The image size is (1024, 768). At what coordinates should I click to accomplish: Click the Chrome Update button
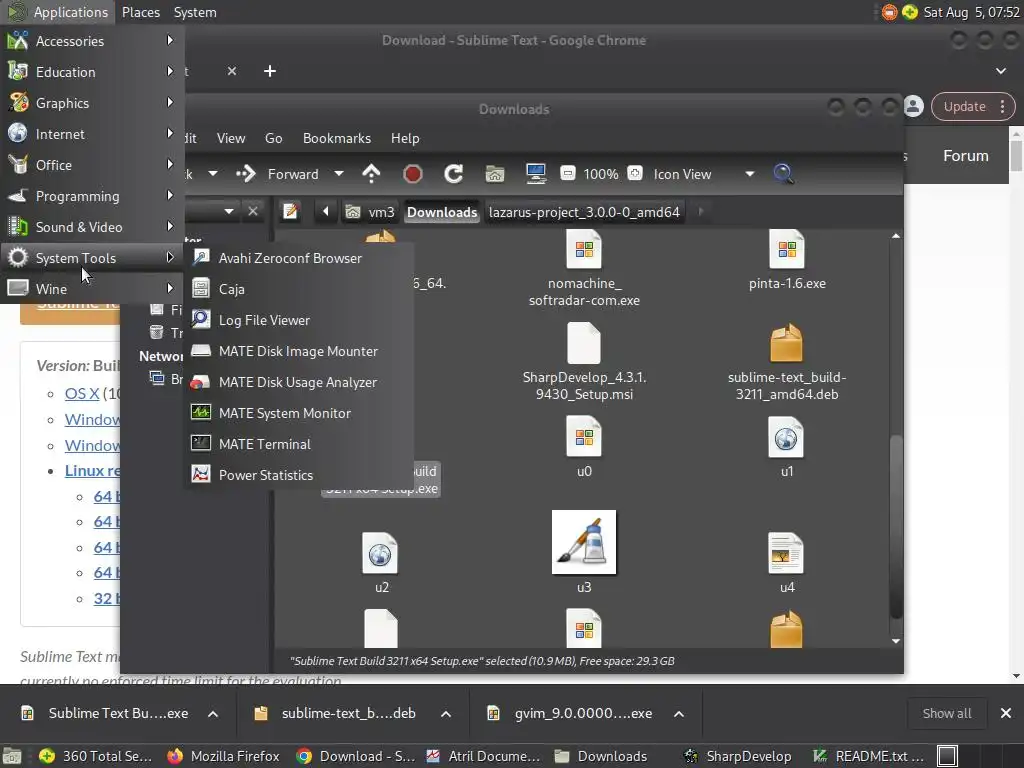pyautogui.click(x=965, y=106)
